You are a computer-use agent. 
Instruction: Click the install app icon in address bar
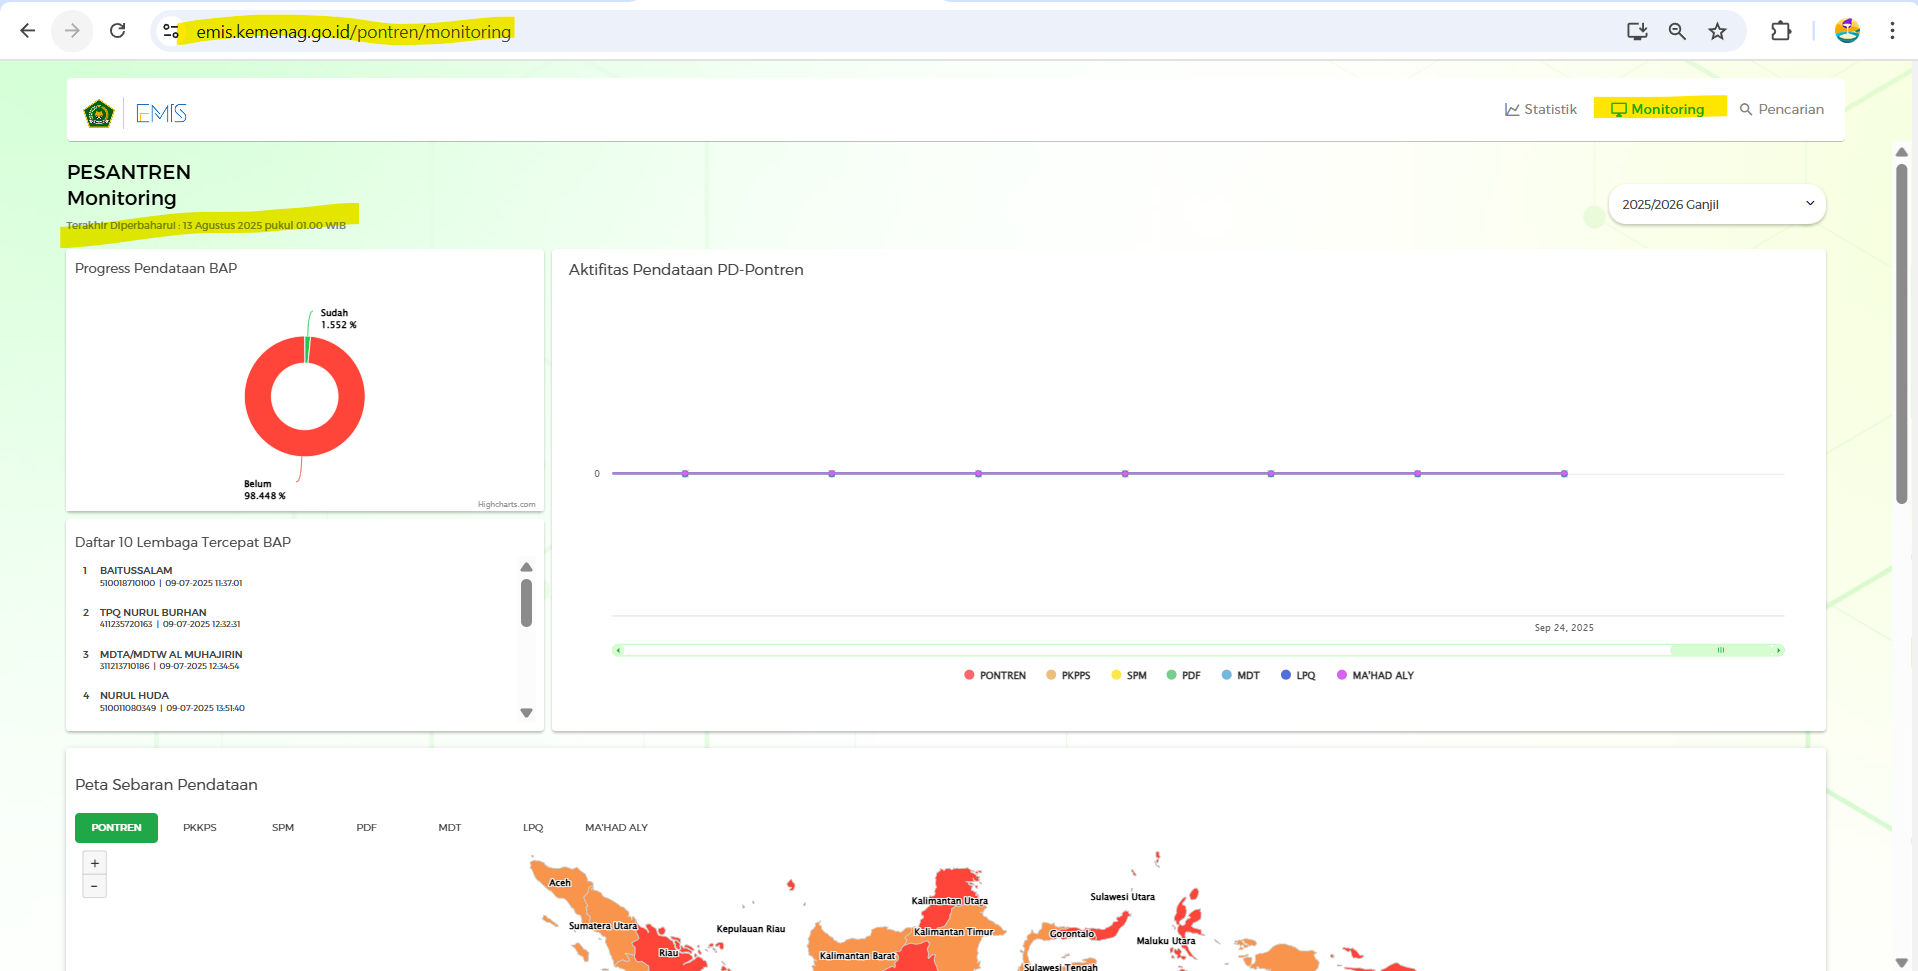tap(1637, 31)
